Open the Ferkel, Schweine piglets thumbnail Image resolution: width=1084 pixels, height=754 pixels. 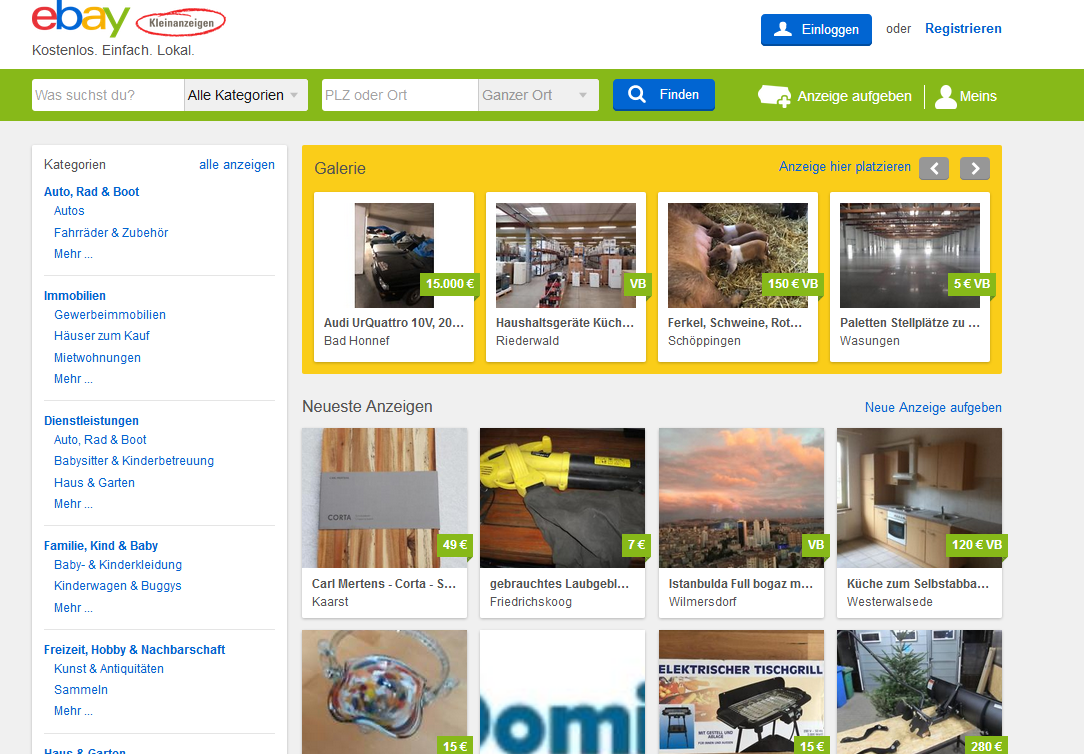tap(738, 255)
